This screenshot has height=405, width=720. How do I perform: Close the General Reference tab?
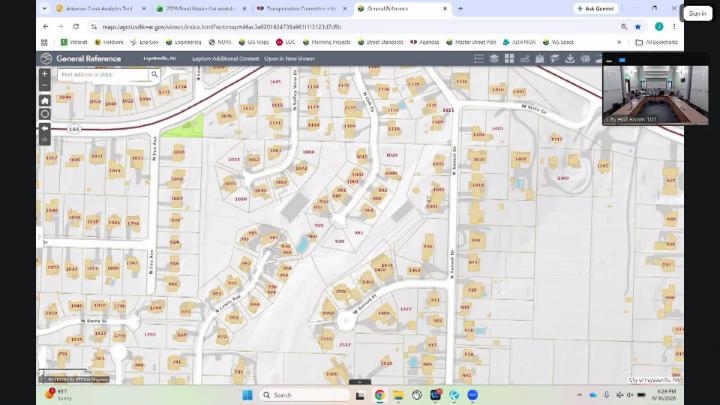(x=444, y=8)
